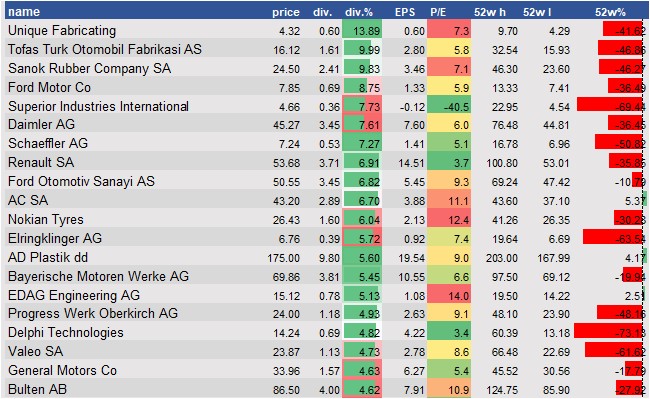
Task: Click green P/E cell showing -40.5
Action: (449, 106)
